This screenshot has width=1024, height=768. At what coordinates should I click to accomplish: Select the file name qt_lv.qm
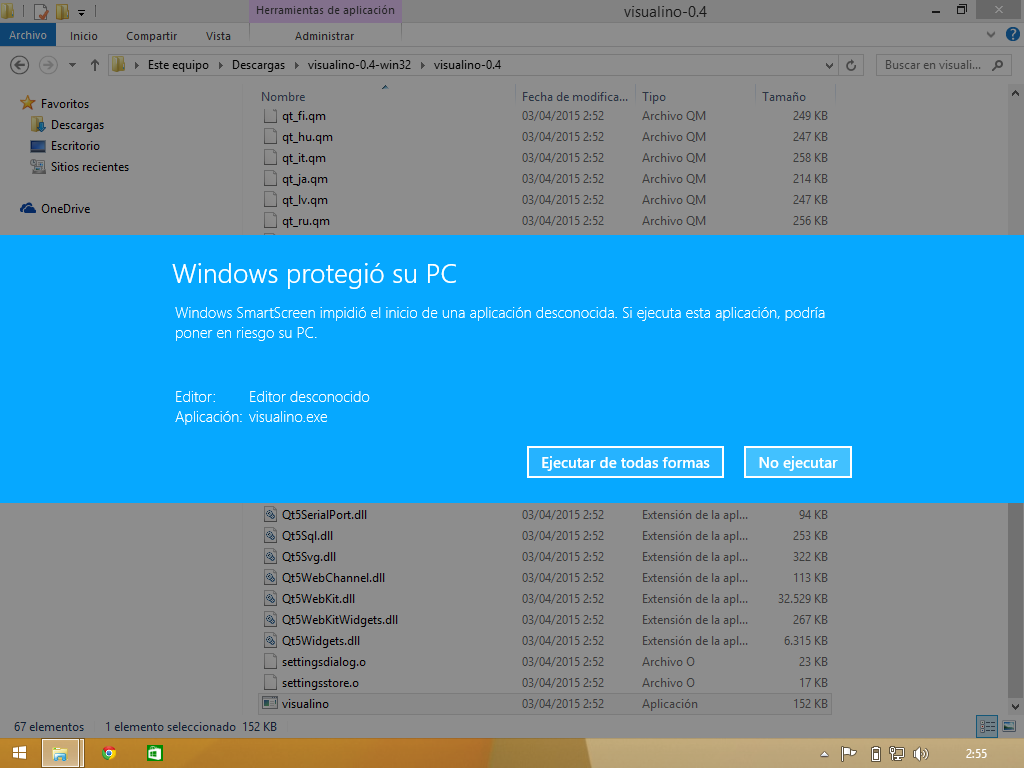coord(305,200)
